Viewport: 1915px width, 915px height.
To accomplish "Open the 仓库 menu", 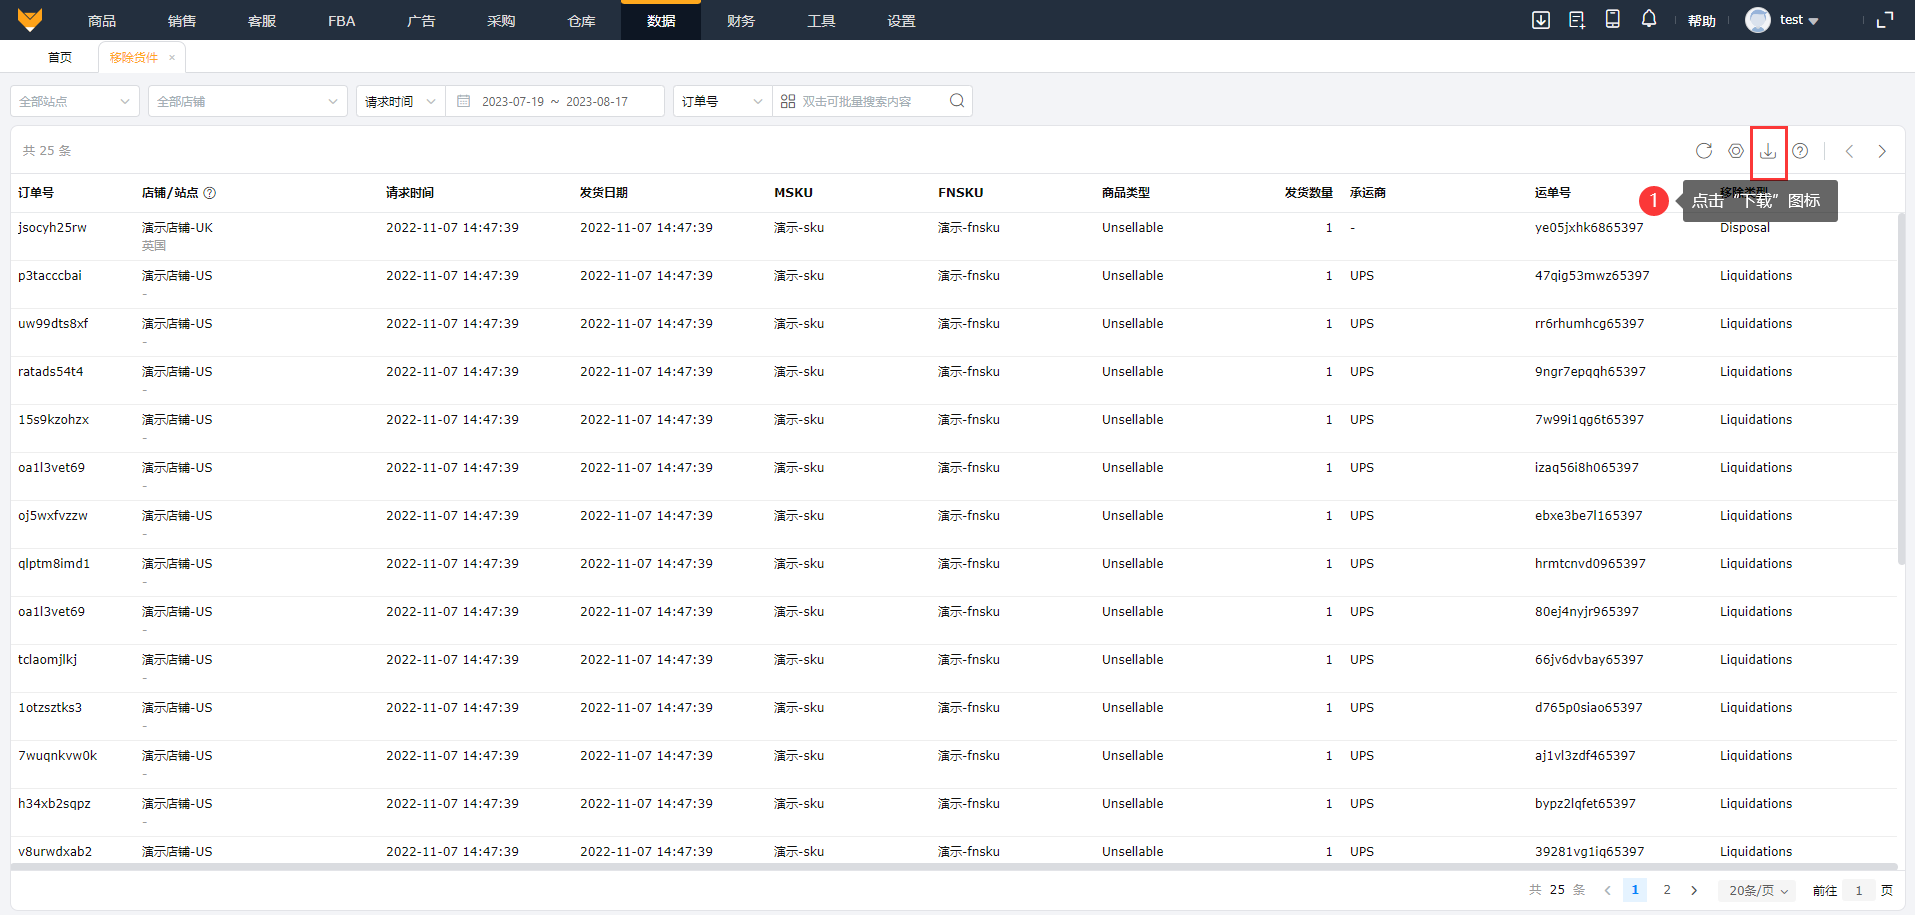I will pos(581,20).
